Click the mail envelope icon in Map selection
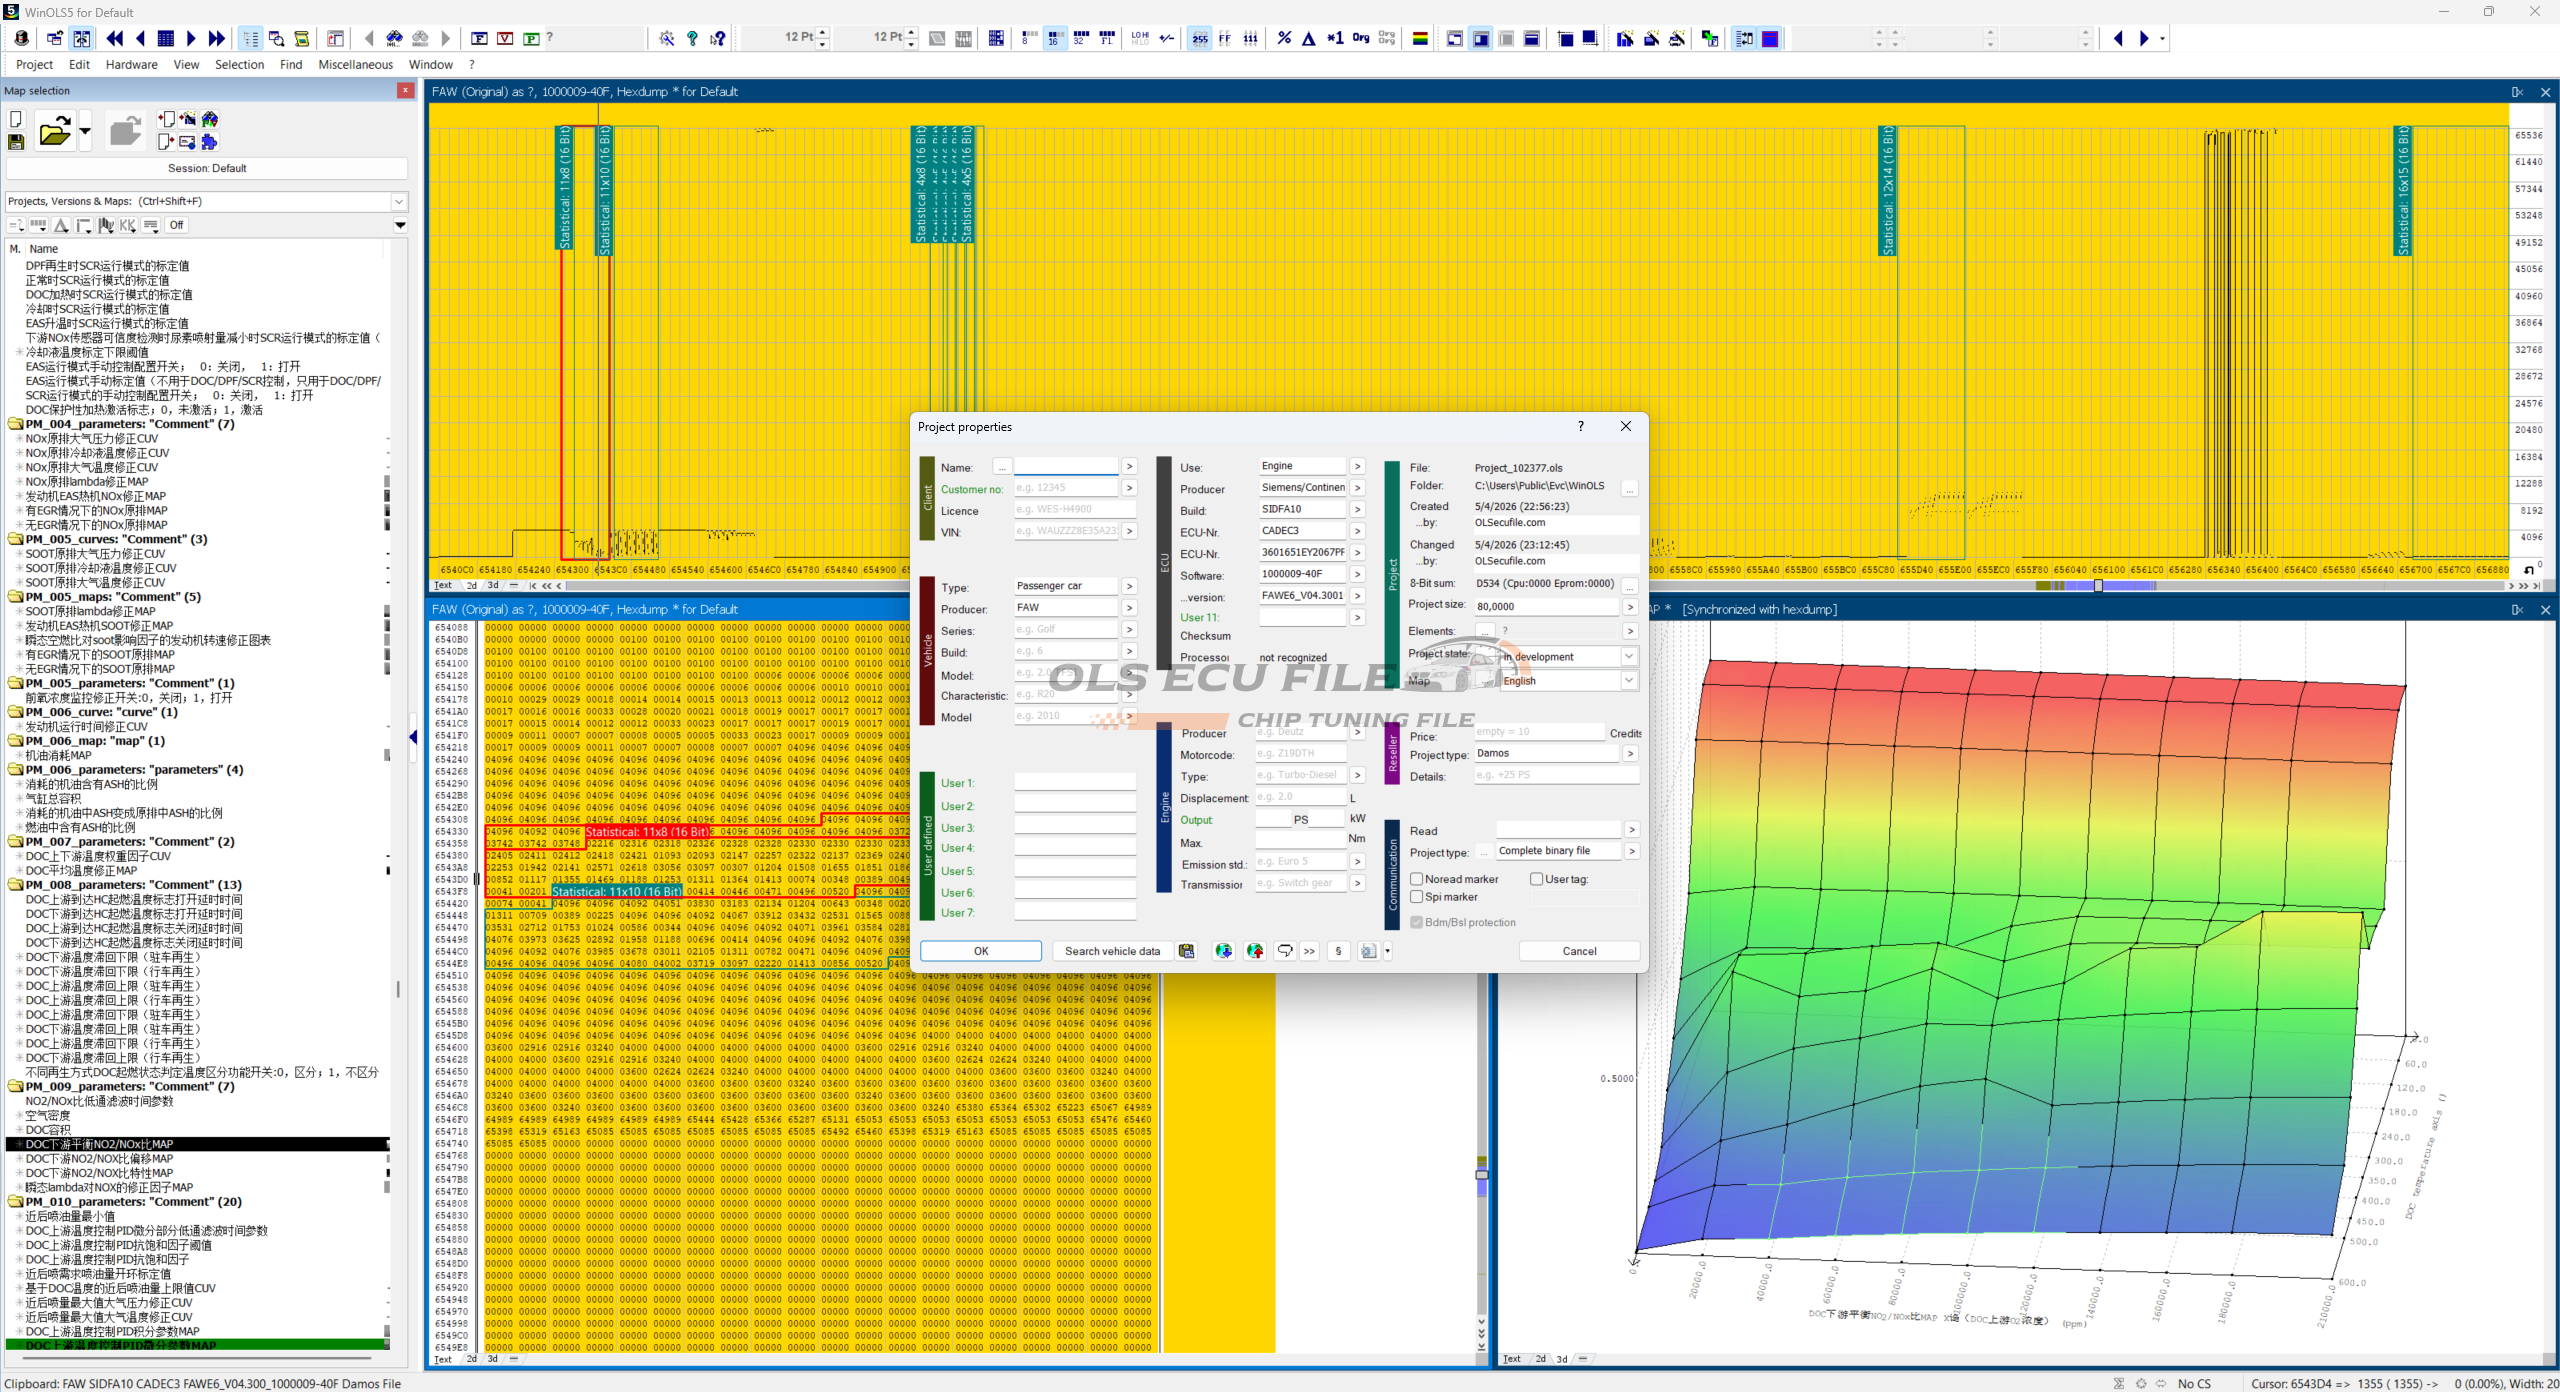The height and width of the screenshot is (1392, 2560). pyautogui.click(x=187, y=142)
